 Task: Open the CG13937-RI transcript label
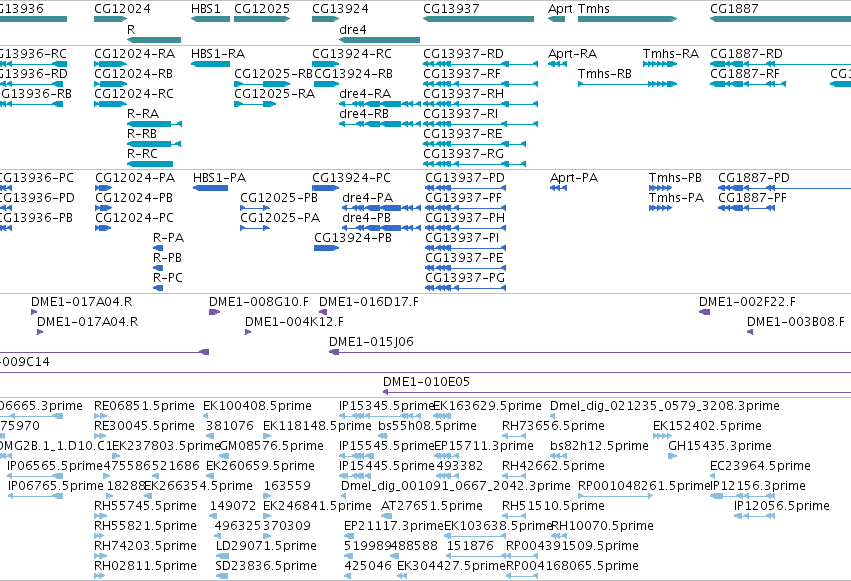pos(461,114)
